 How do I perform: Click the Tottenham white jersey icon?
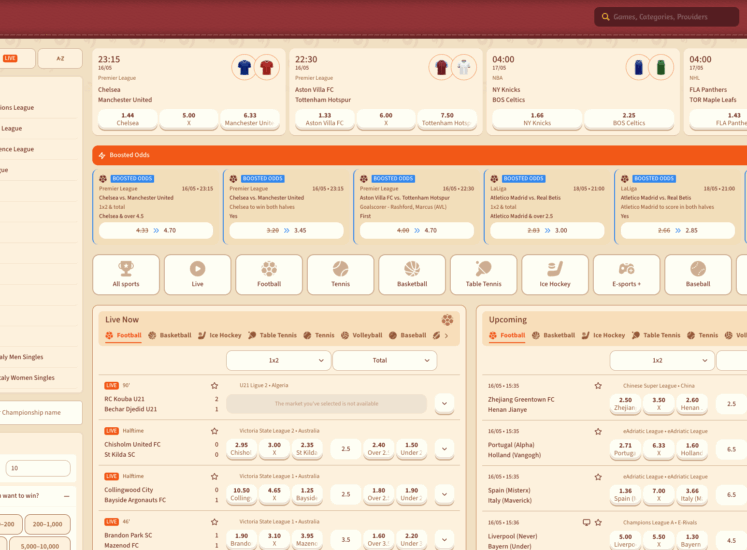tap(464, 68)
